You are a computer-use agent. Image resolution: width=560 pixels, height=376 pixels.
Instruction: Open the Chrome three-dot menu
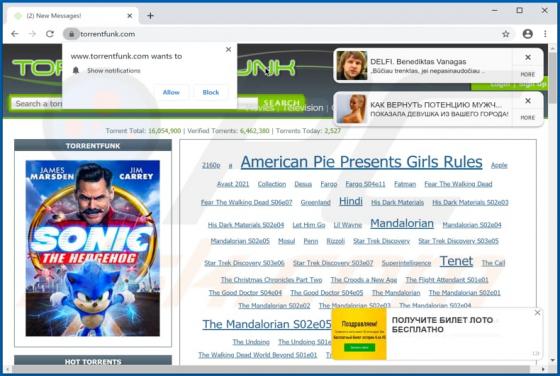click(545, 34)
